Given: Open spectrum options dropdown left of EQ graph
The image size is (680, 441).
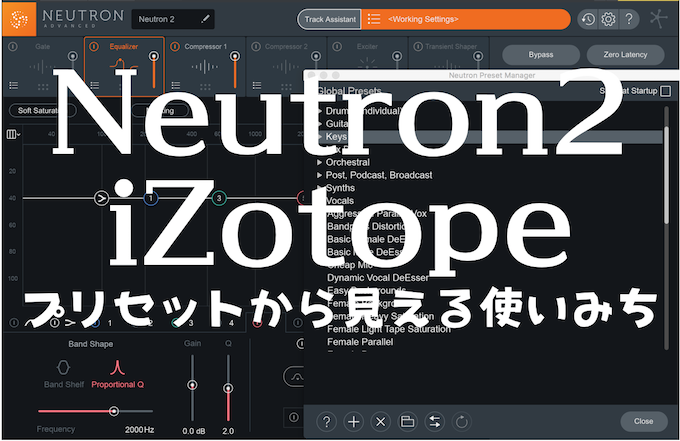Looking at the screenshot, I should point(13,134).
